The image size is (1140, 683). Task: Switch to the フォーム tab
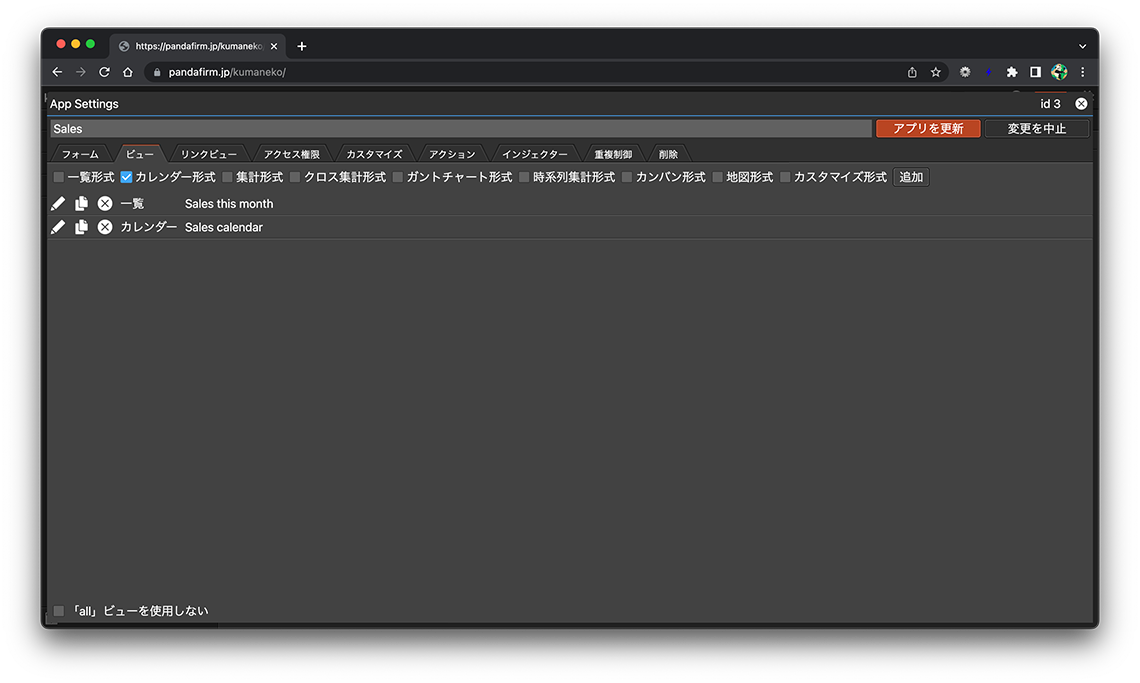[80, 154]
